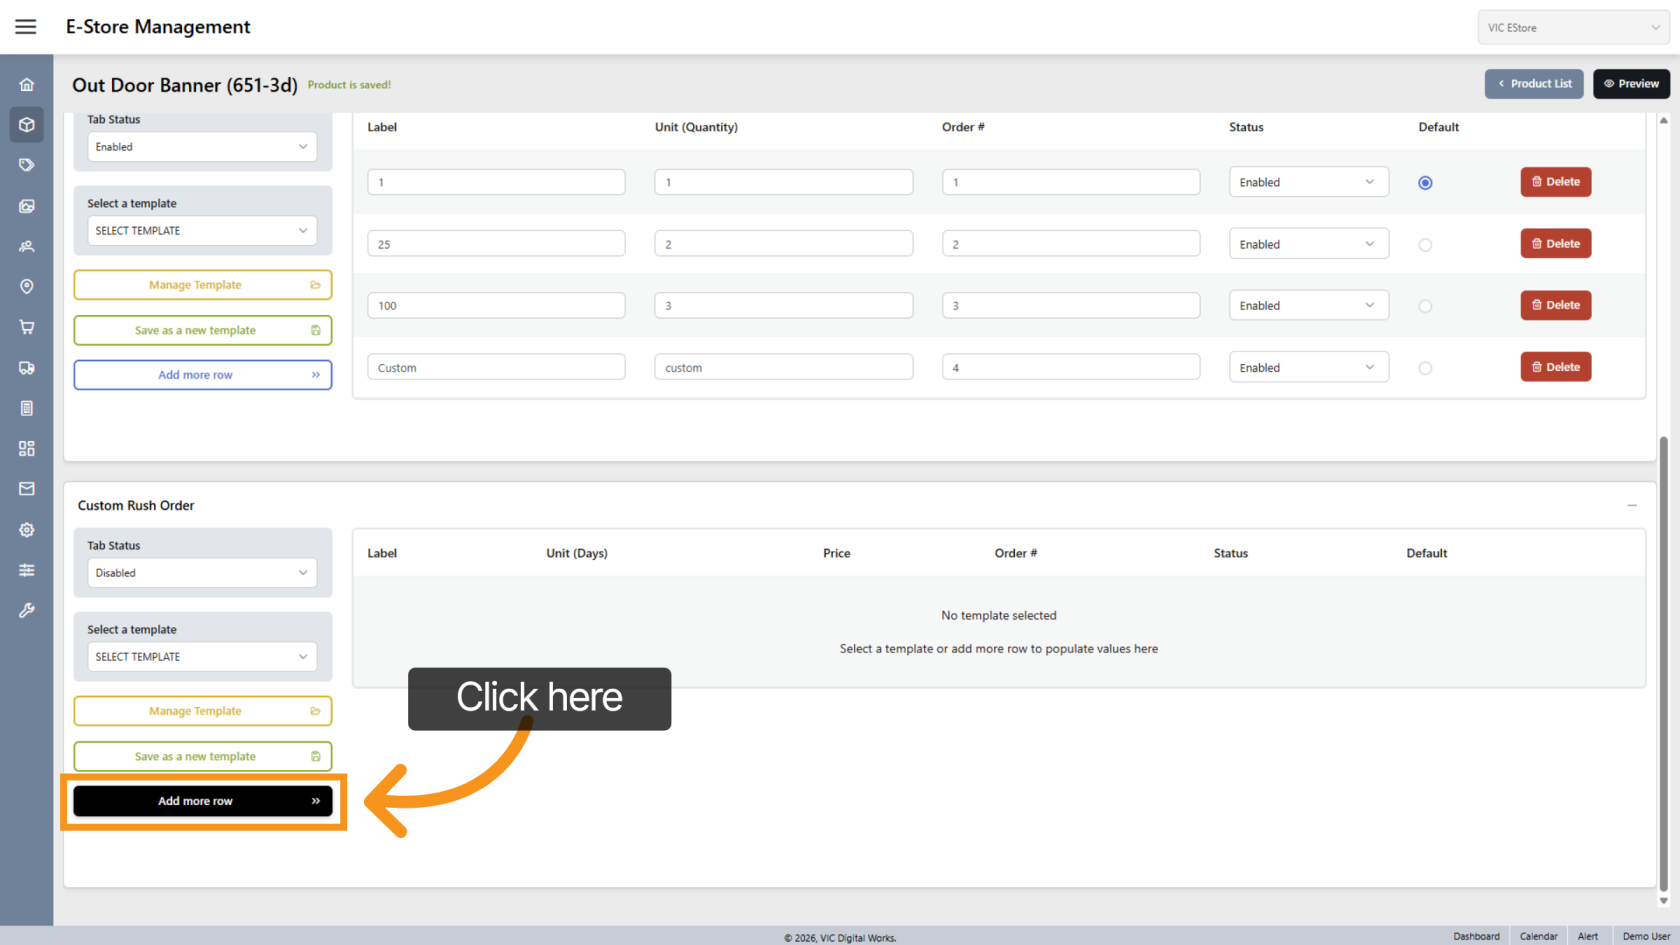Click the delivery truck sidebar icon
1680x945 pixels.
[x=27, y=368]
